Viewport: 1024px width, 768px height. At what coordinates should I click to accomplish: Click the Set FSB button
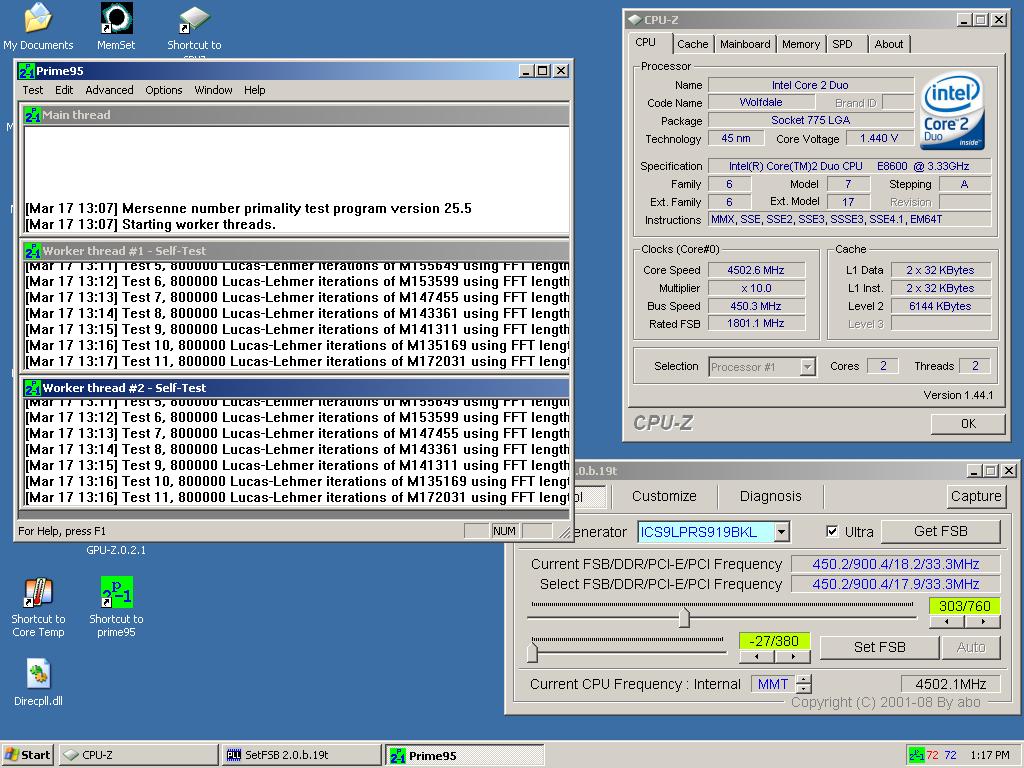pos(879,647)
